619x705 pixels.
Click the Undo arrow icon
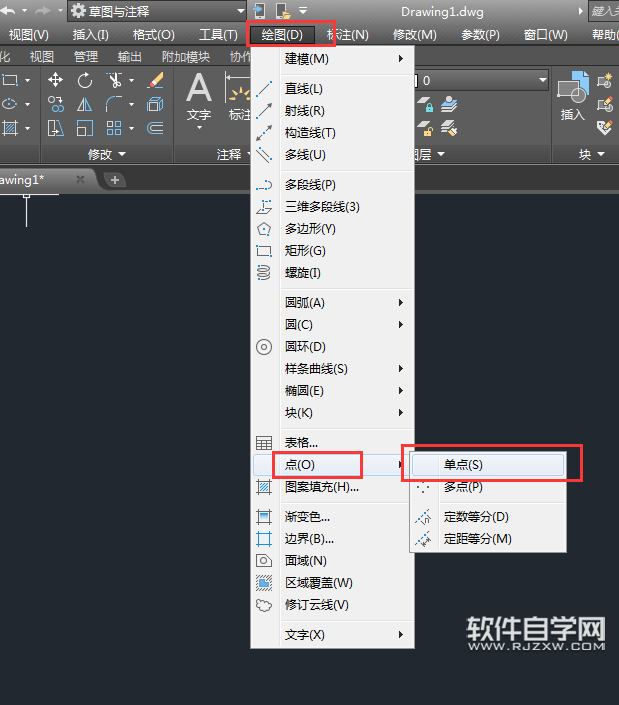coord(9,10)
